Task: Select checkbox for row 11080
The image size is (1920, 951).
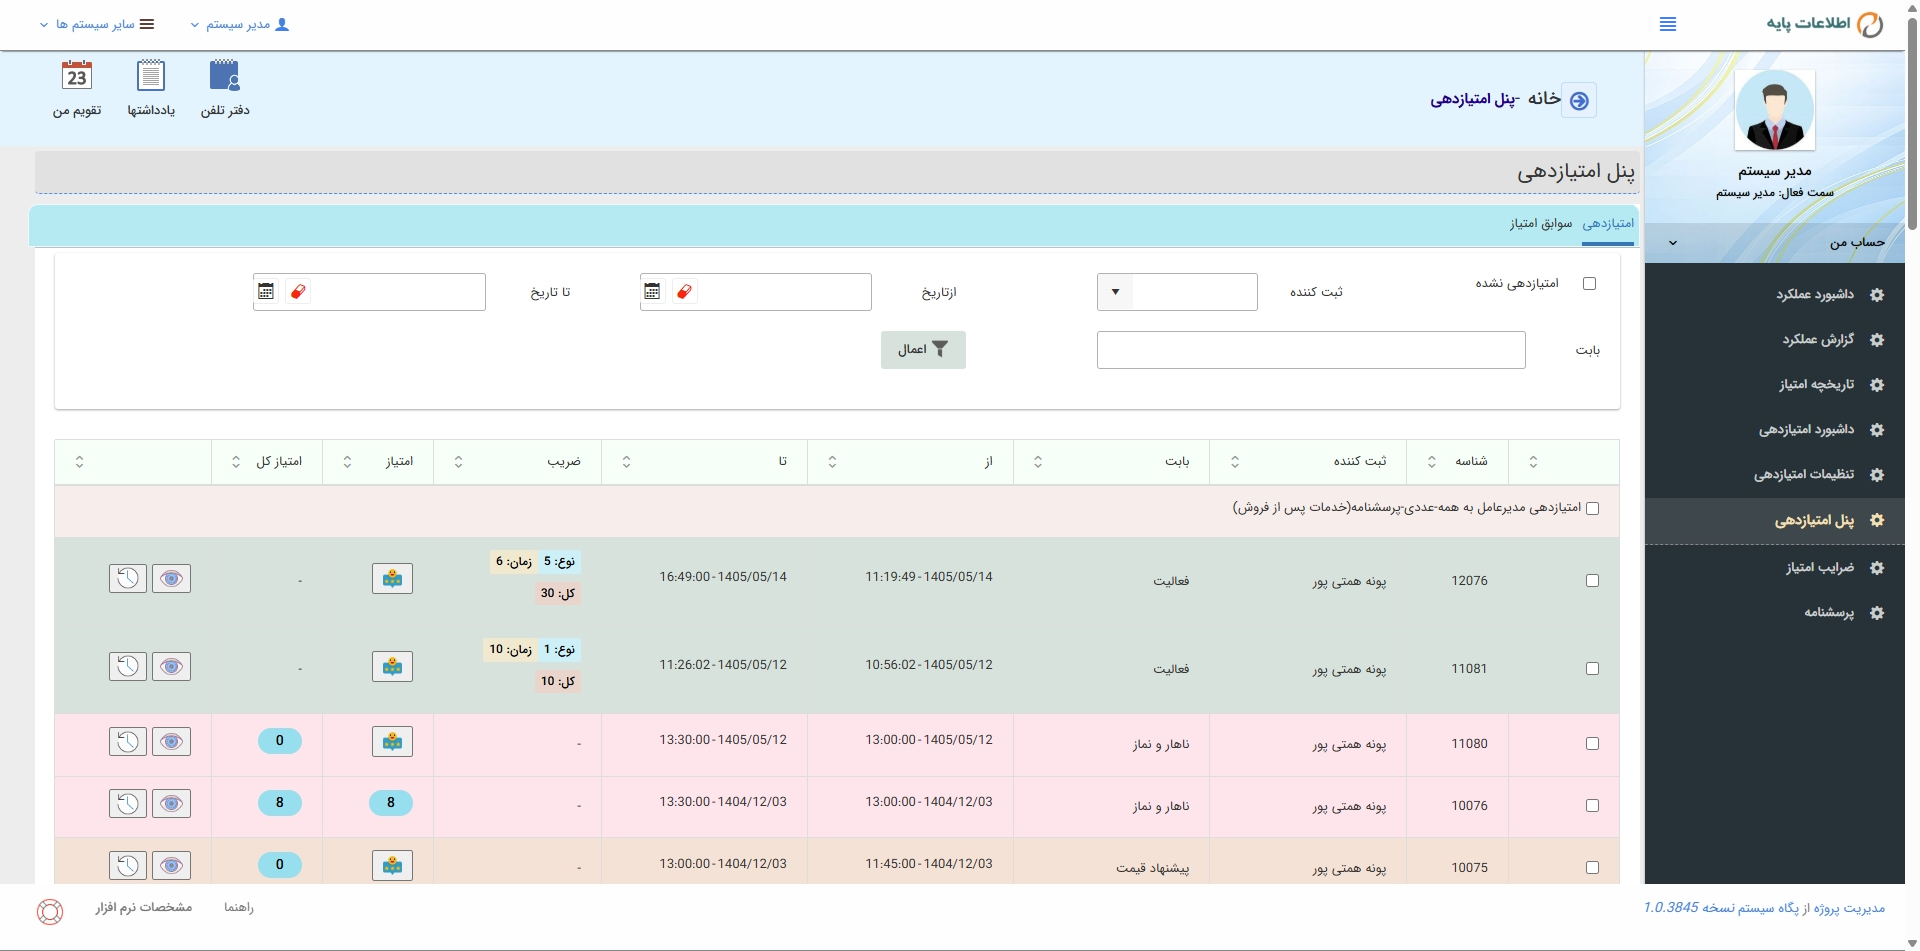Action: pos(1592,744)
